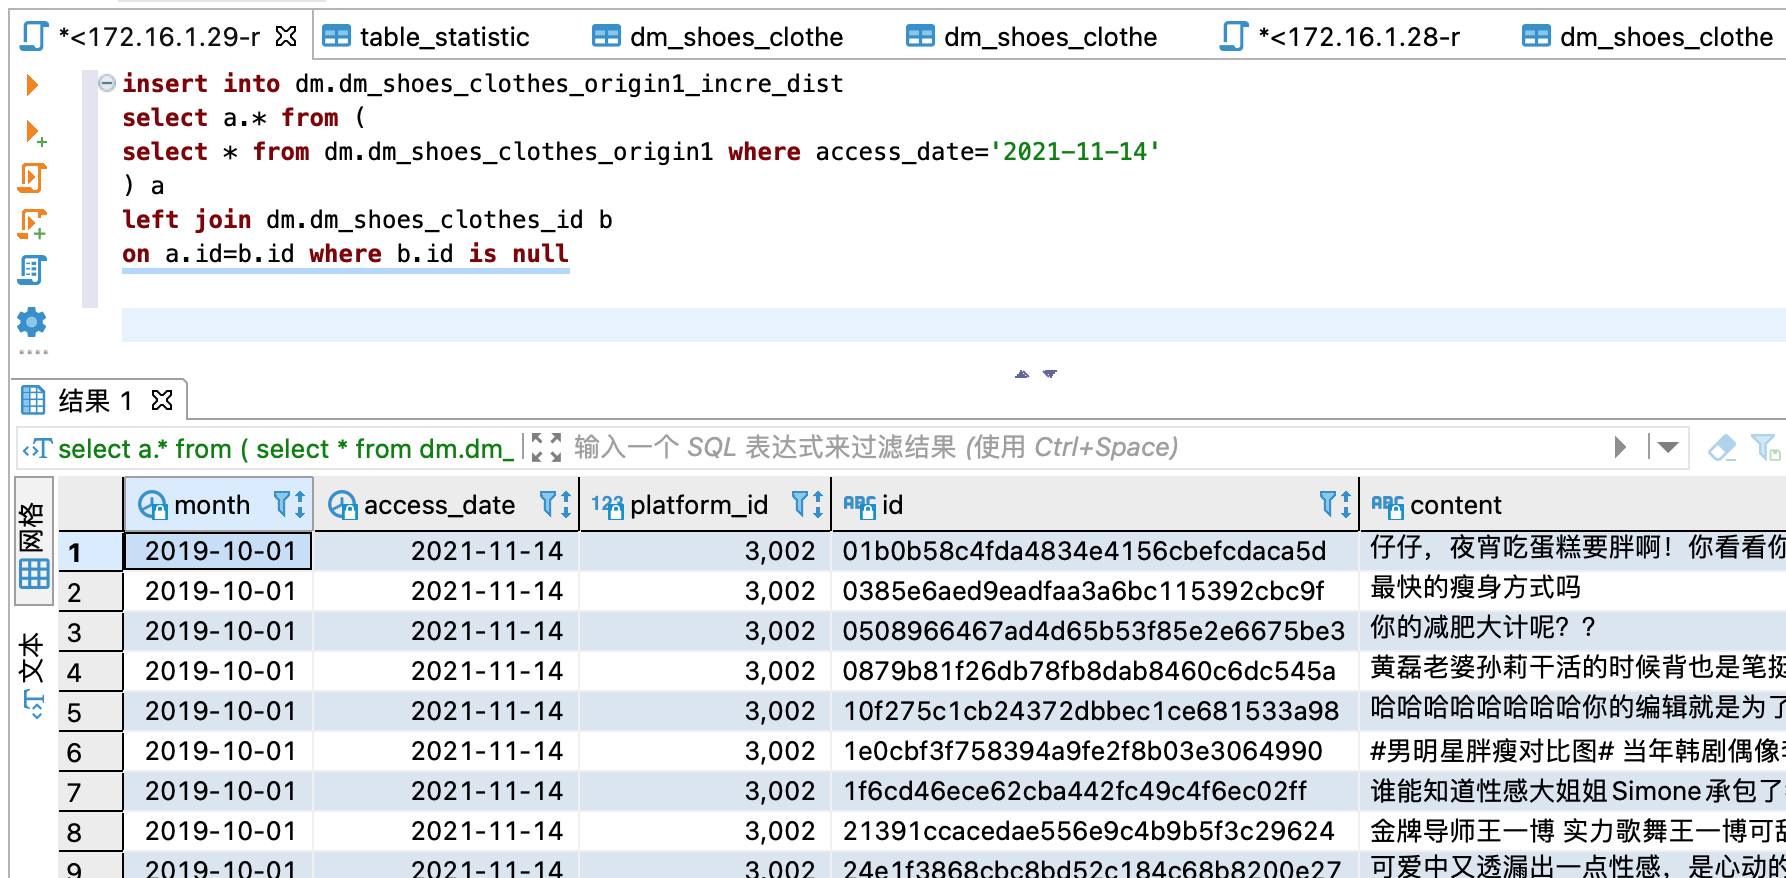This screenshot has height=878, width=1786.
Task: Open the blue gear settings icon
Action: coord(32,322)
